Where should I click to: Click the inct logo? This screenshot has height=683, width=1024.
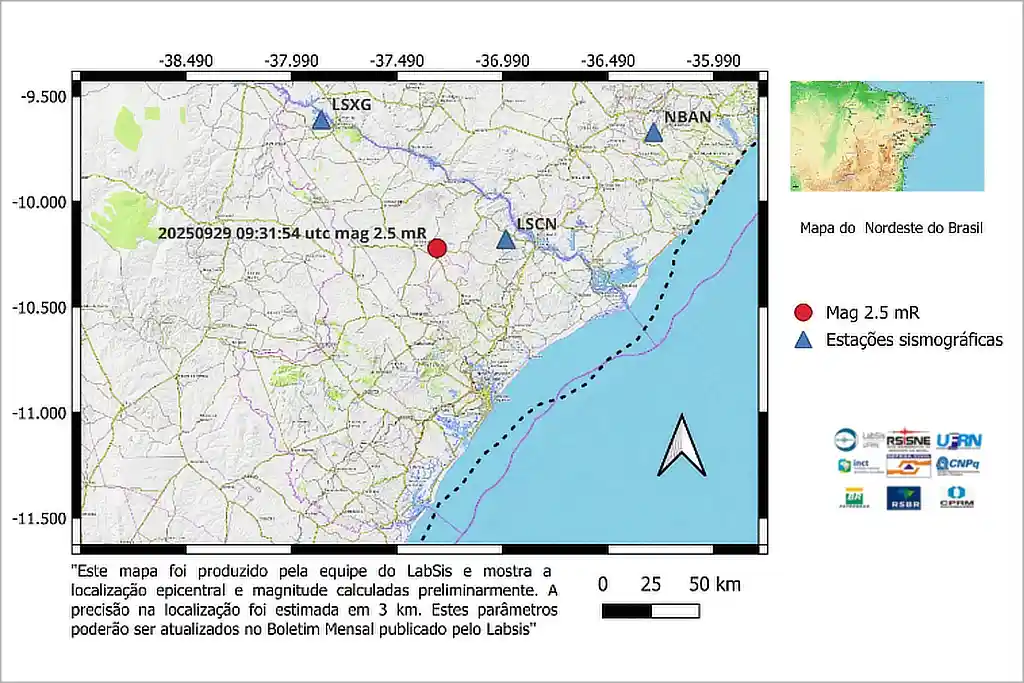853,466
